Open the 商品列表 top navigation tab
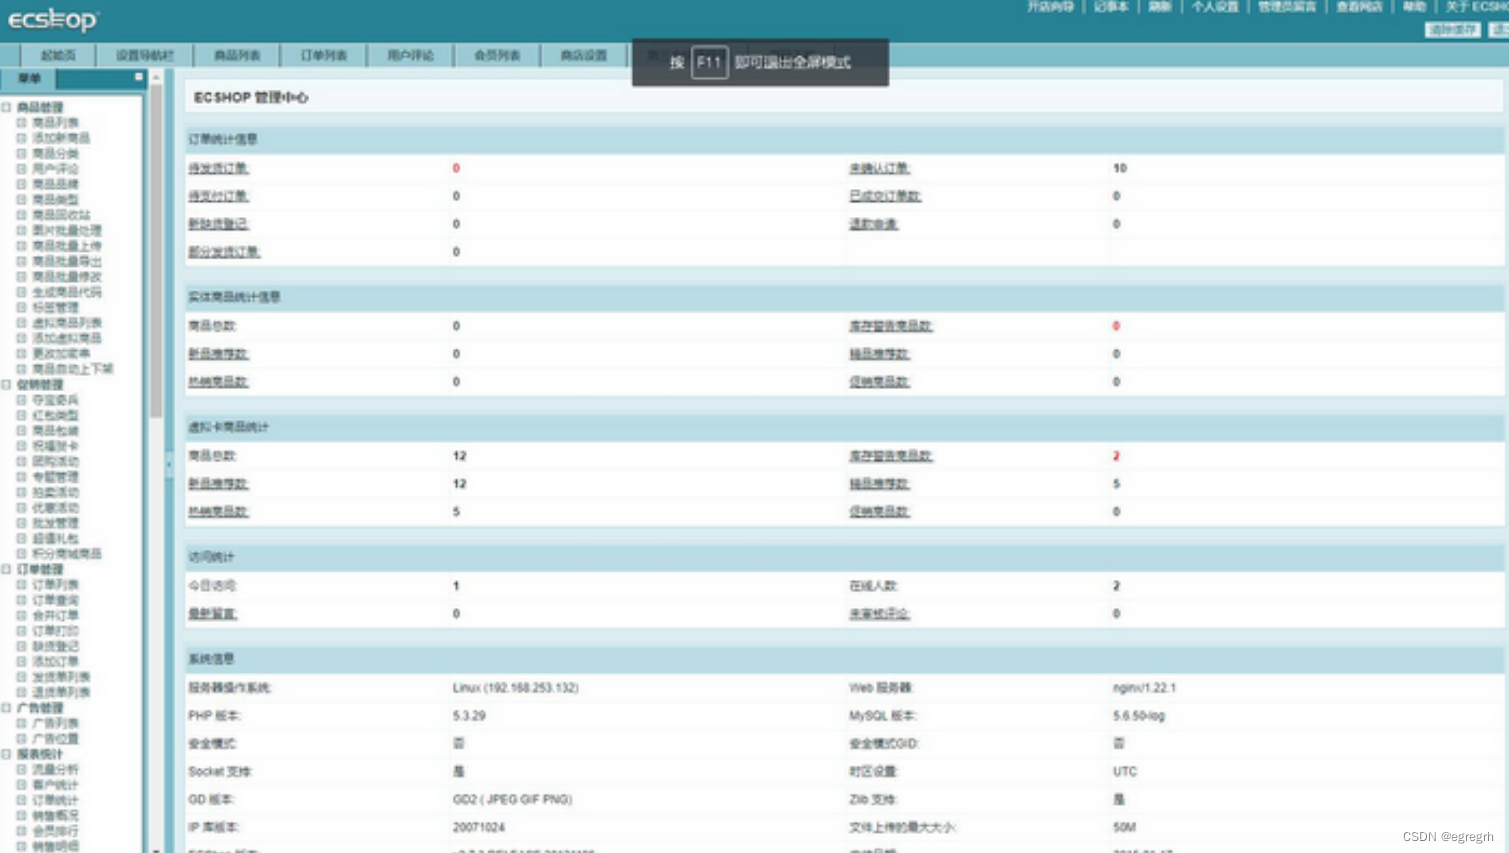Viewport: 1509px width, 853px height. (237, 55)
